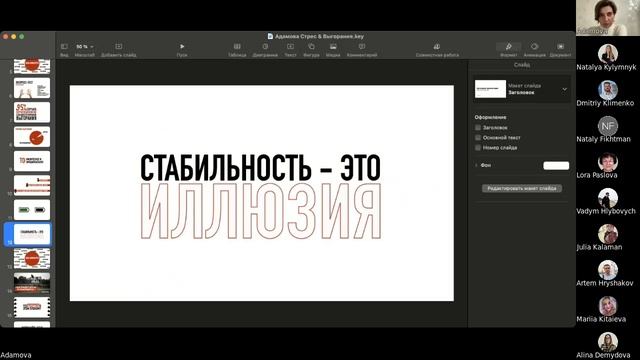Click the green full-screen window button

tap(22, 36)
